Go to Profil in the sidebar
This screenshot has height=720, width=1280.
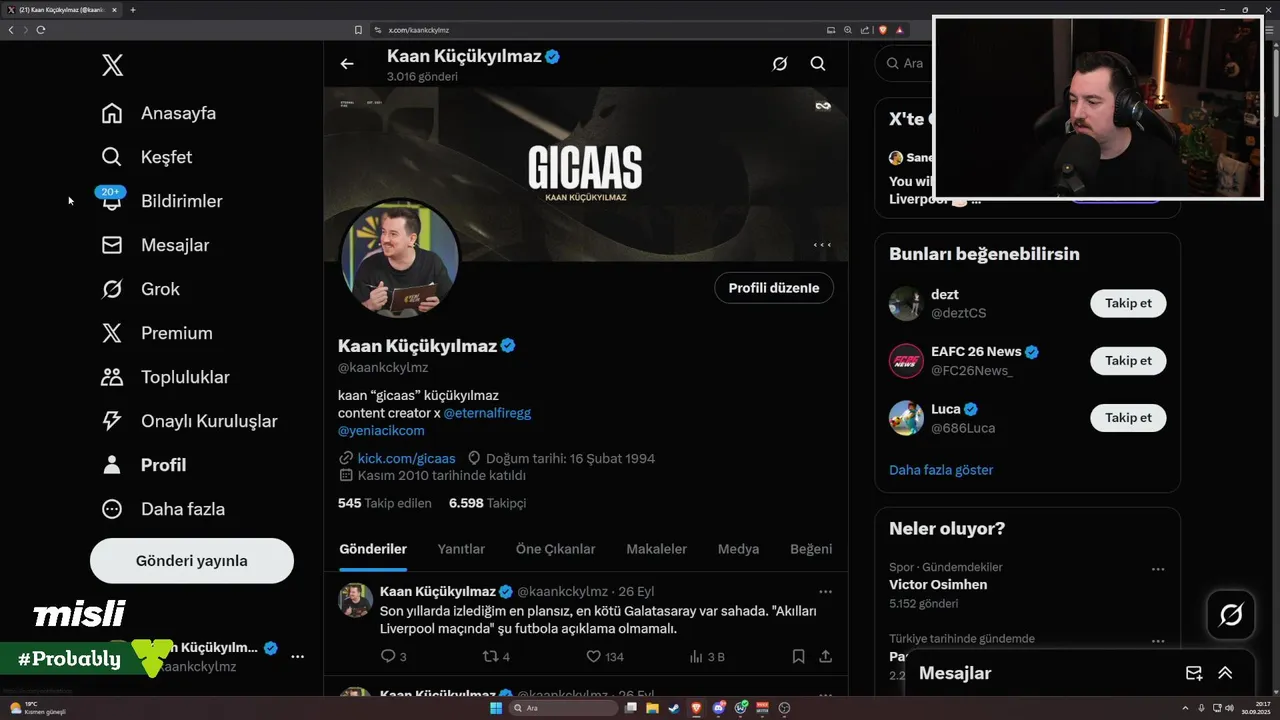145,465
